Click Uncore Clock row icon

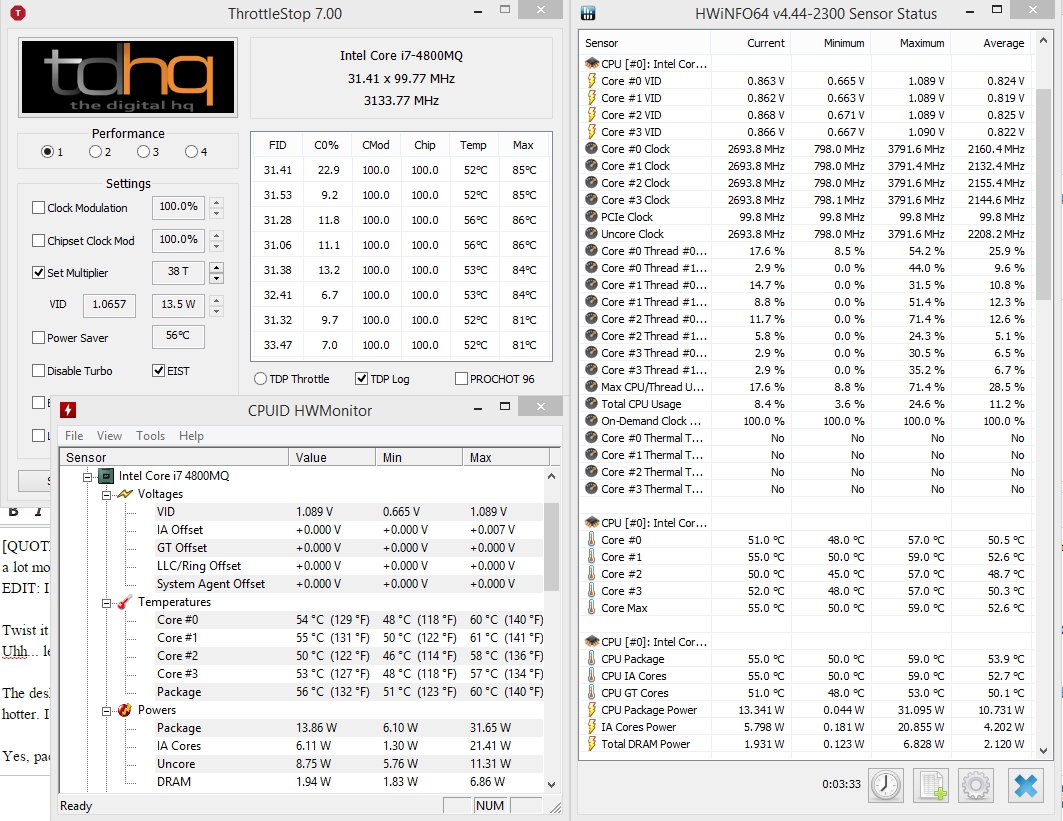click(591, 234)
